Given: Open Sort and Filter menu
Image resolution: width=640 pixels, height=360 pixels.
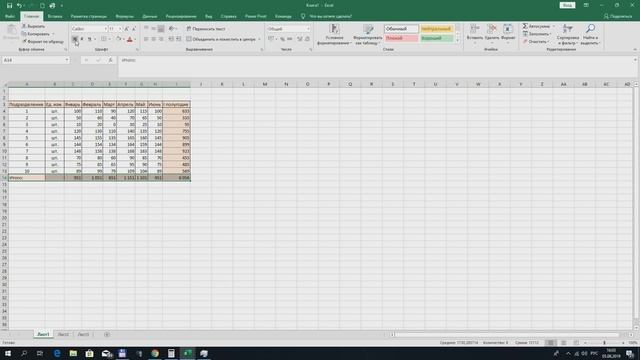Looking at the screenshot, I should click(x=568, y=34).
